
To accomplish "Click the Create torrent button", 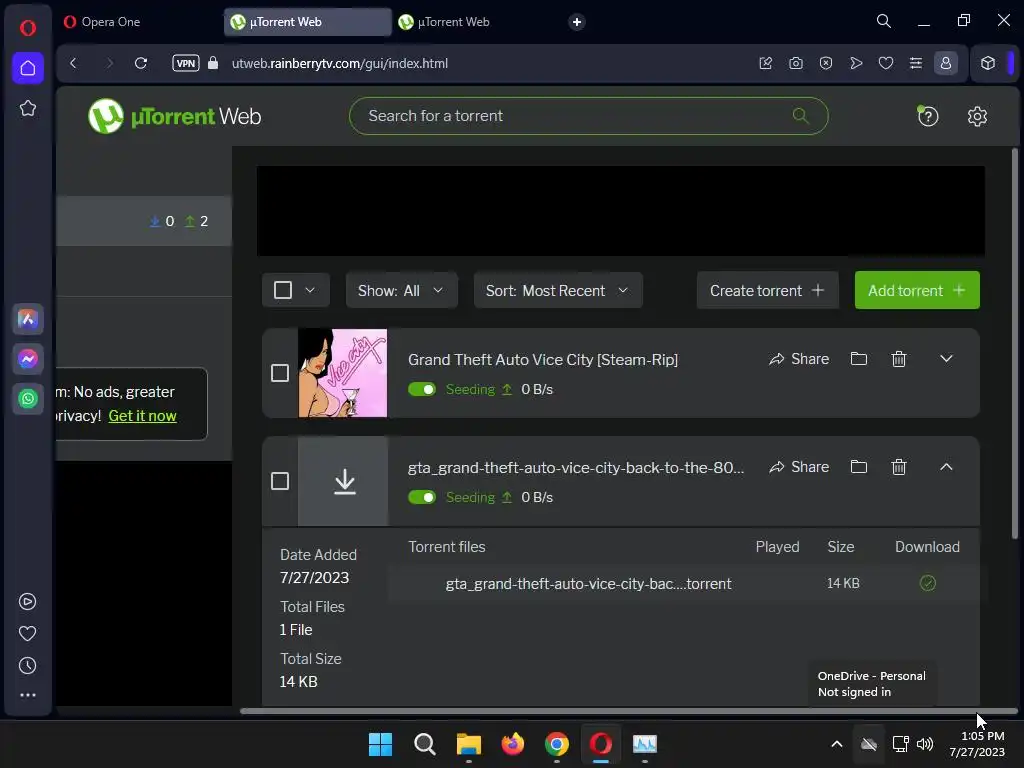I will click(767, 291).
